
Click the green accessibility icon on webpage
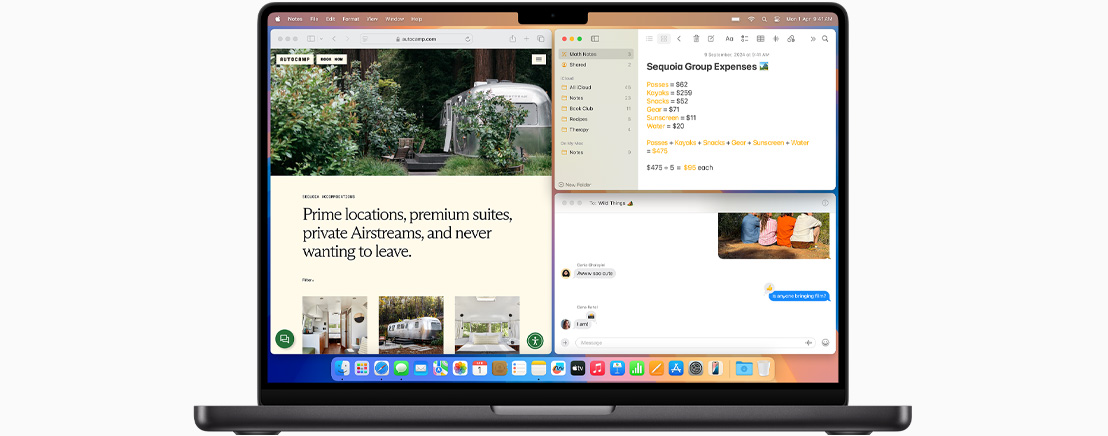(535, 341)
